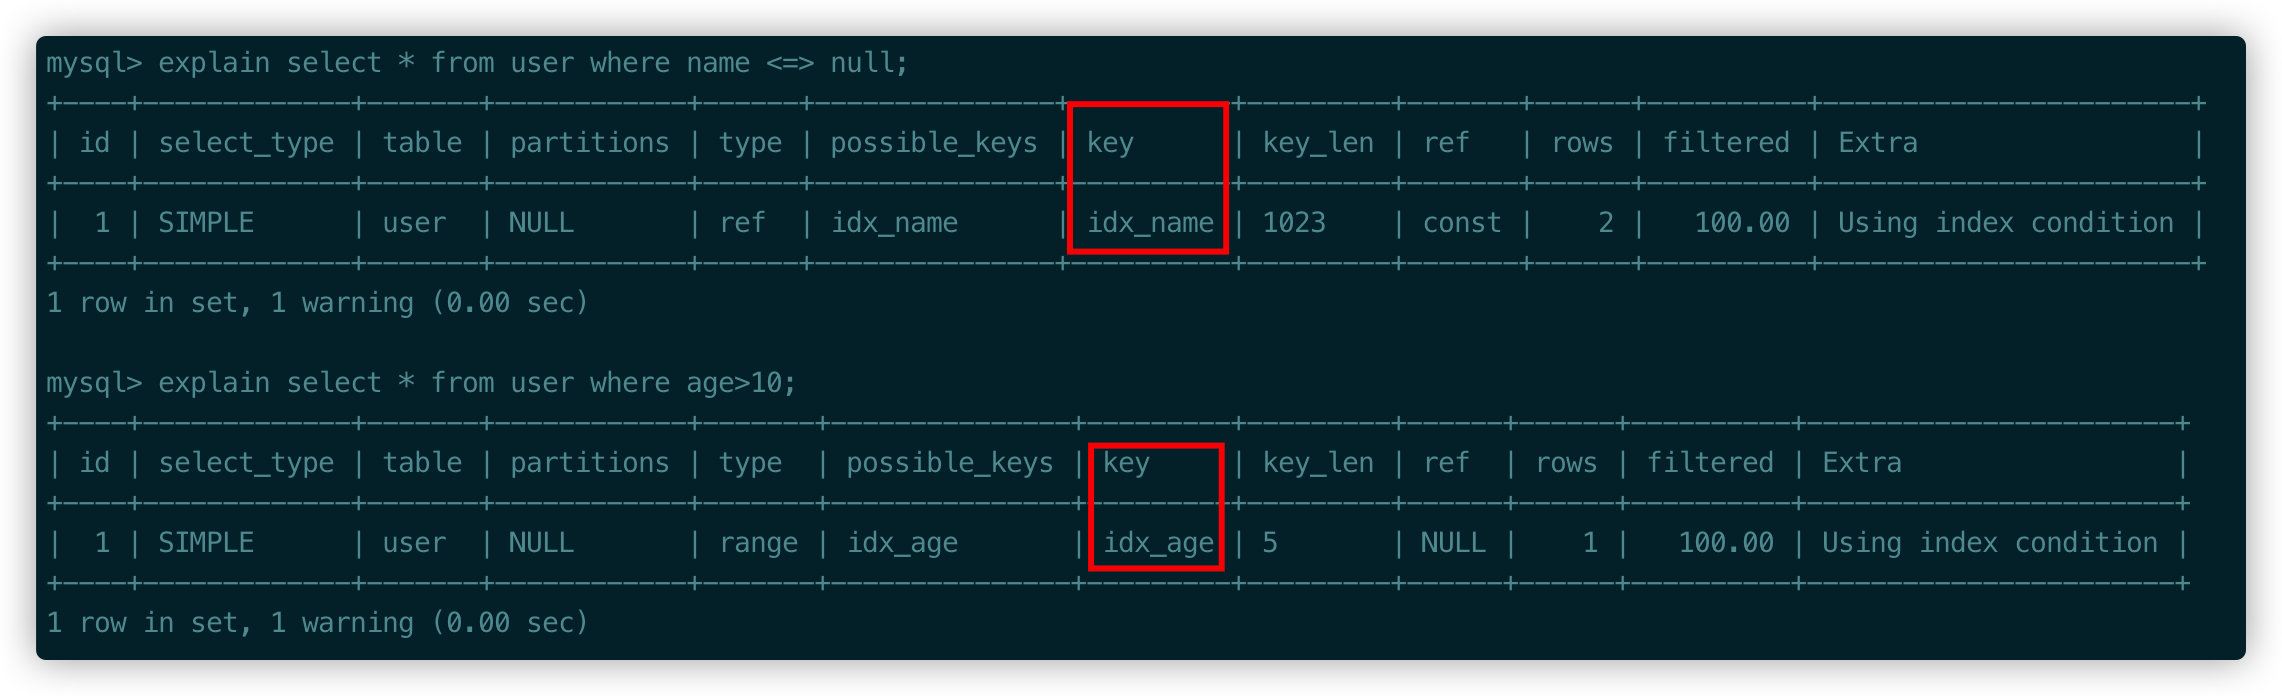The height and width of the screenshot is (696, 2282).
Task: Click "Using index condition" in the second result table
Action: point(1989,543)
